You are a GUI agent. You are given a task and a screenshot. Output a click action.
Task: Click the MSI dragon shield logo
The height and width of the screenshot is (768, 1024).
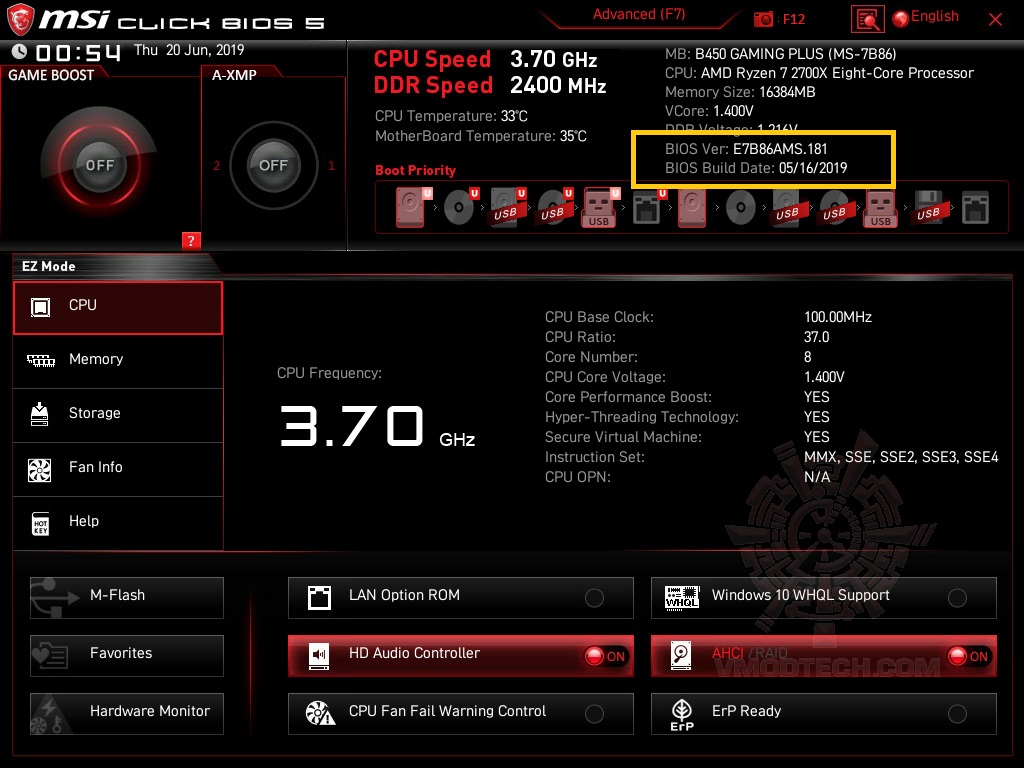(20, 20)
